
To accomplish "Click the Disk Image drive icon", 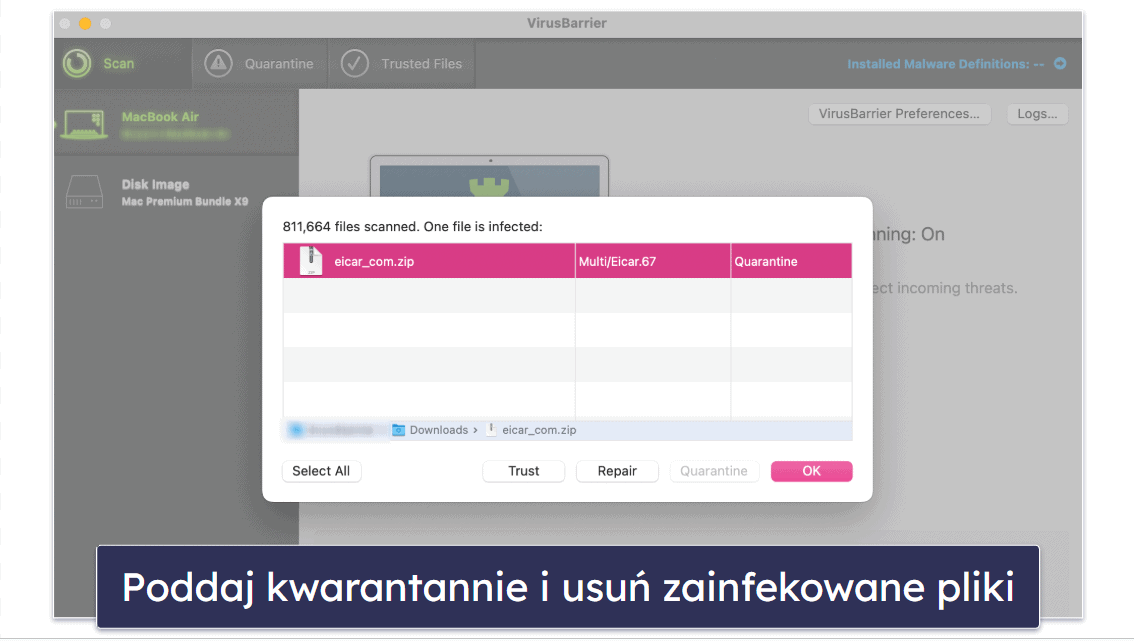I will [x=84, y=192].
